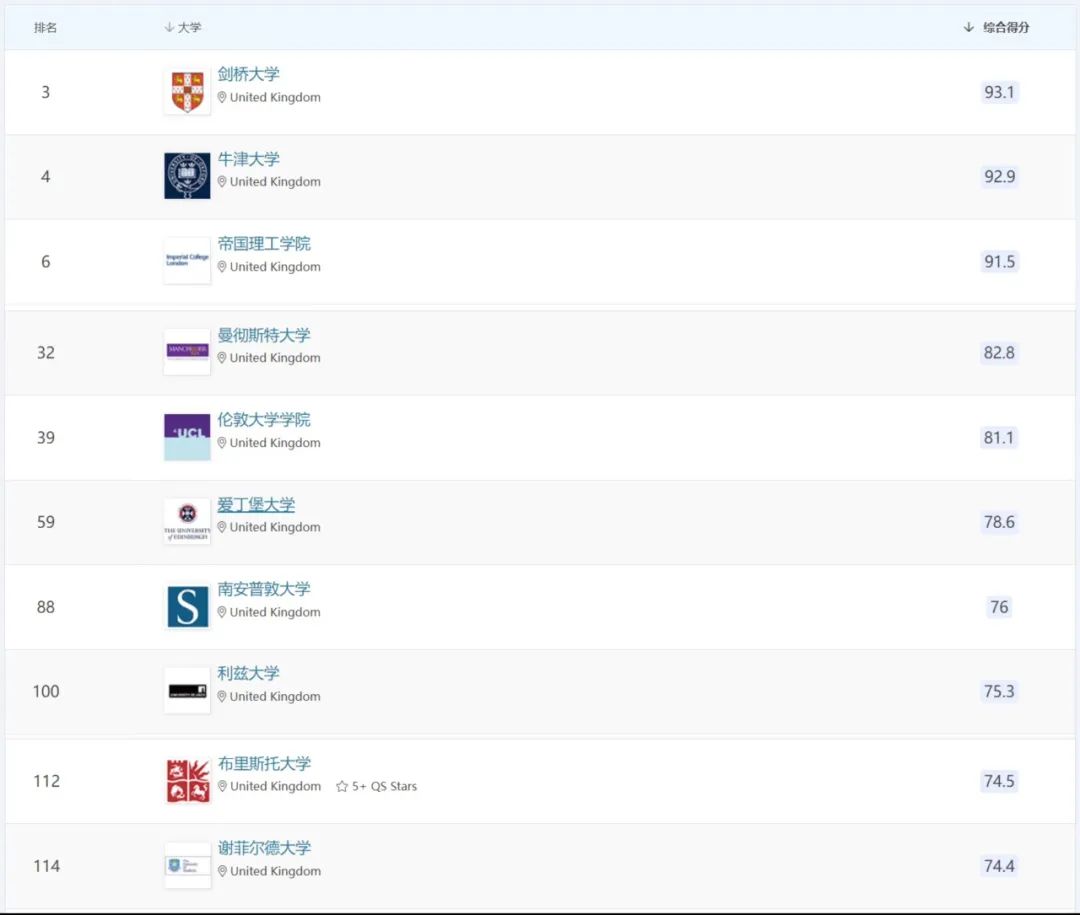1080x915 pixels.
Task: Click the location pin under 谢菲尔德大学
Action: click(222, 871)
